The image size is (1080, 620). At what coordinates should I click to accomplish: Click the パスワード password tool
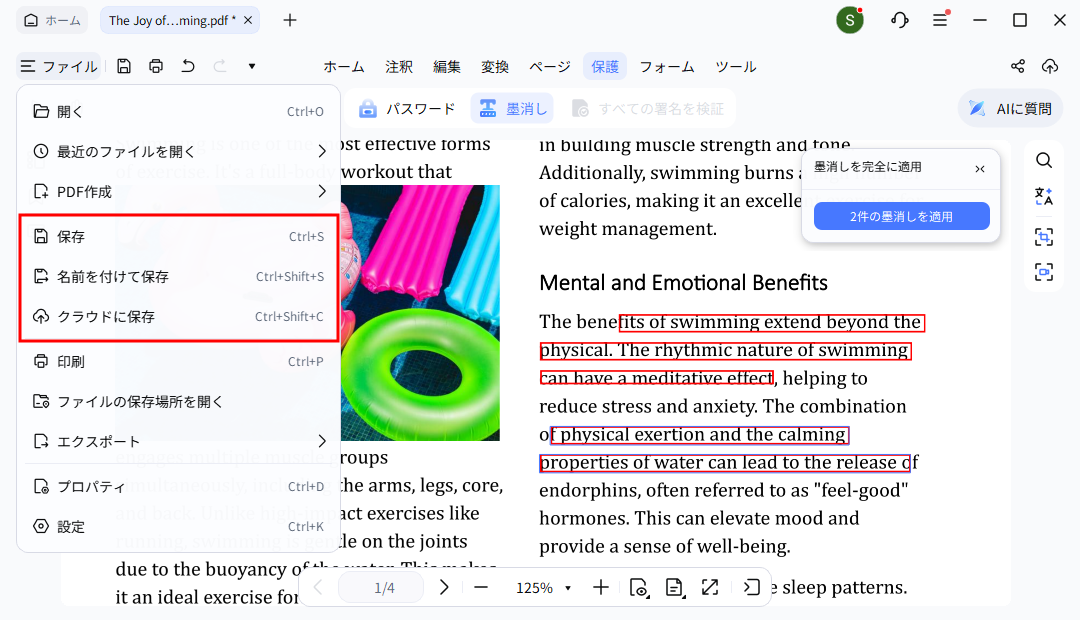(407, 109)
